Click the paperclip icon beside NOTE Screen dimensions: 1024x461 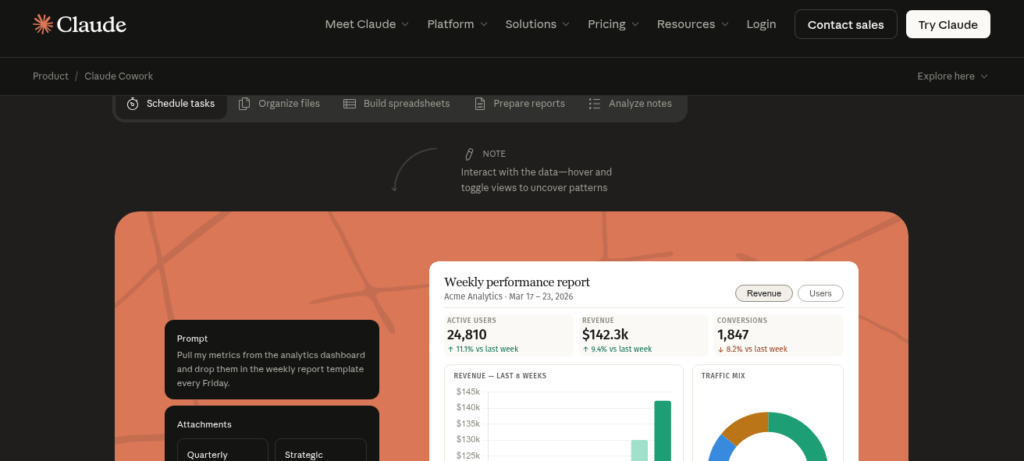(468, 154)
